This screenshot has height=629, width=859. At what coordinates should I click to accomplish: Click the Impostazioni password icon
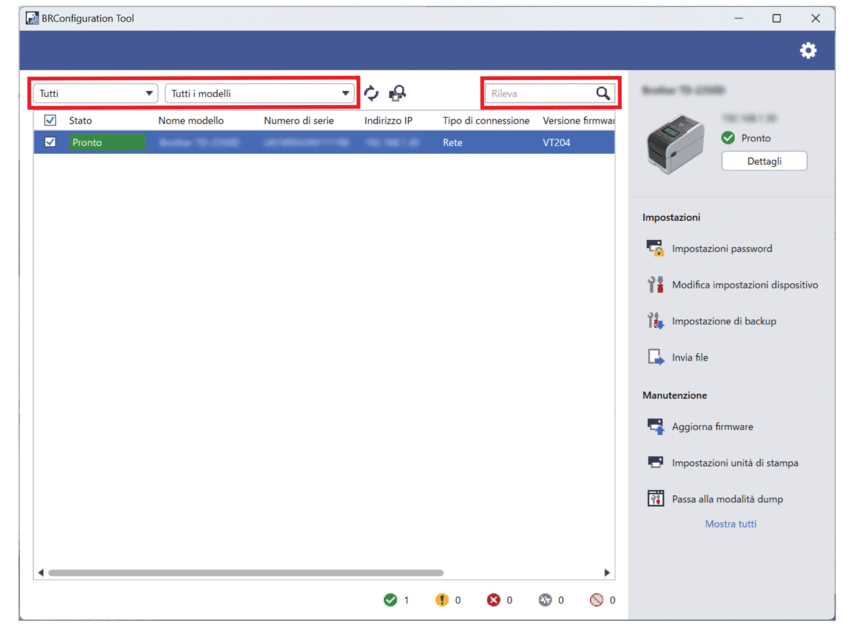[x=655, y=248]
